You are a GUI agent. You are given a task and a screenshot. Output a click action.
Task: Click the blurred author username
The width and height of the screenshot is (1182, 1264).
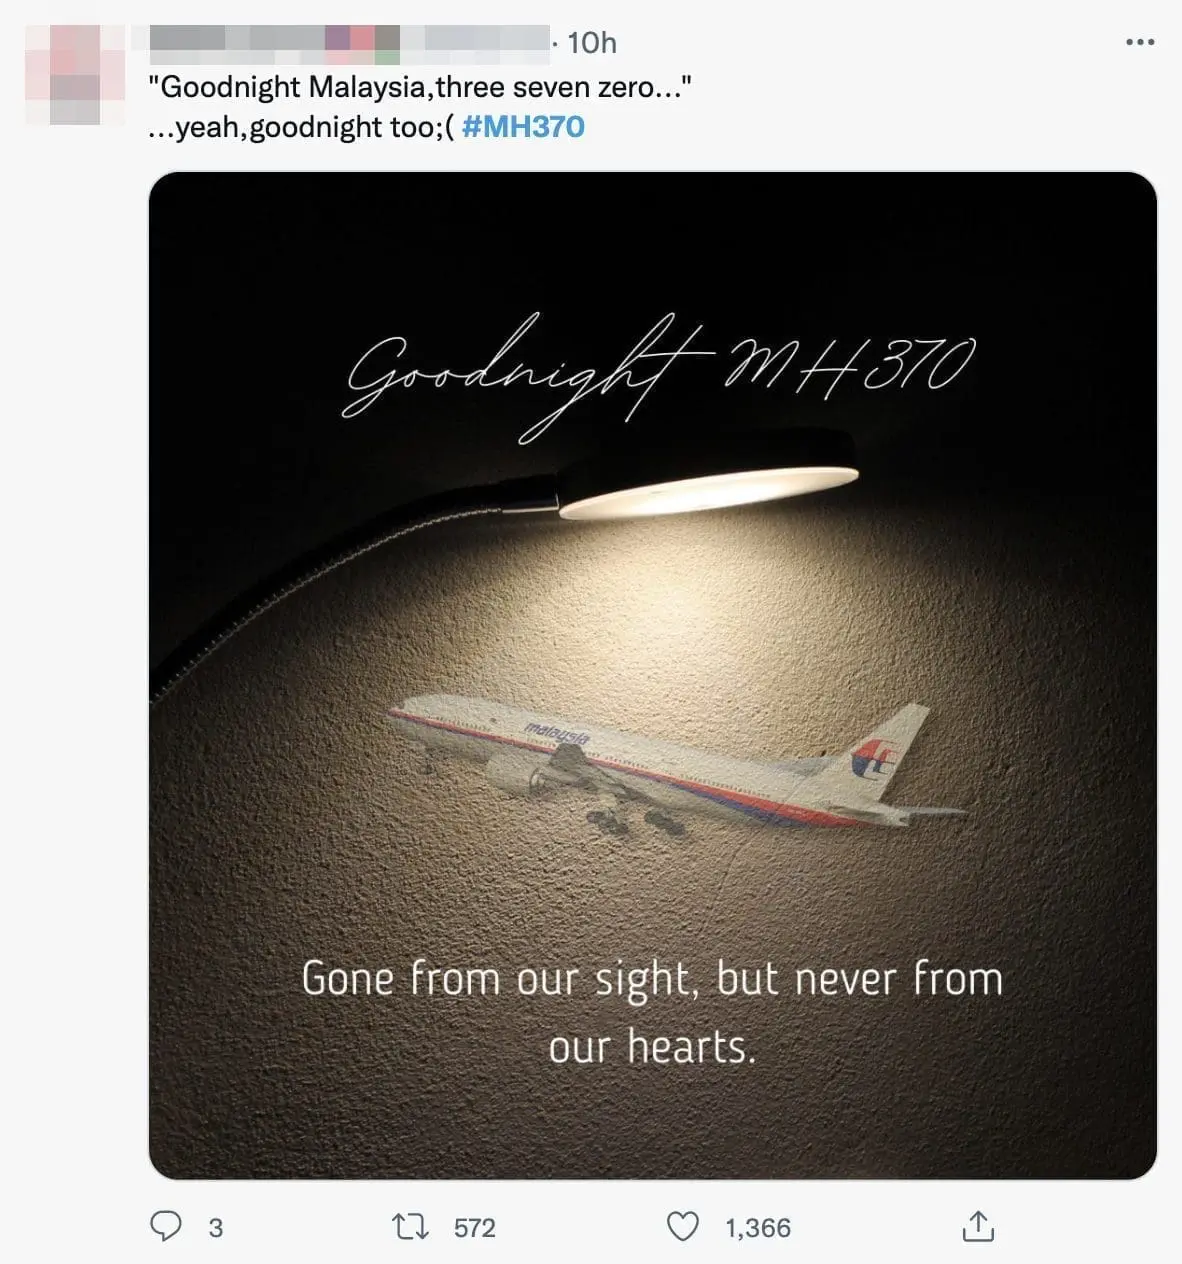[x=348, y=43]
